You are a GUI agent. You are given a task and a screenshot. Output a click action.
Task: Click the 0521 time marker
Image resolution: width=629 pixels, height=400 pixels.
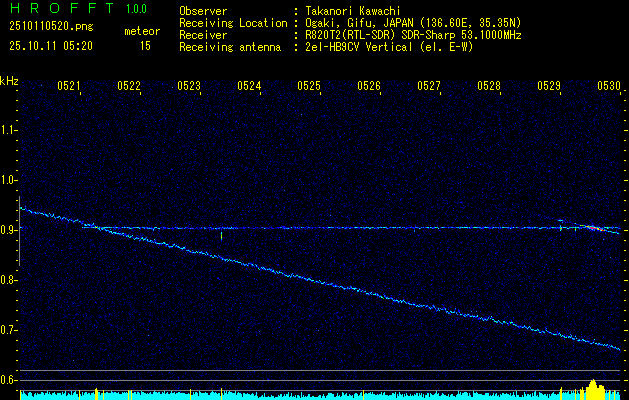coord(69,87)
